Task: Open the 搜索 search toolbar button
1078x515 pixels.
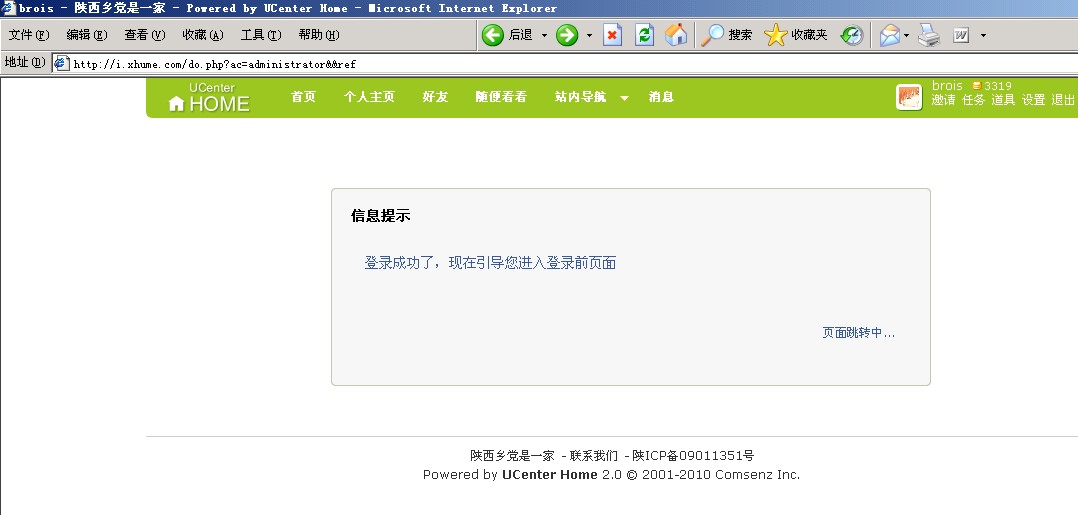Action: coord(727,35)
